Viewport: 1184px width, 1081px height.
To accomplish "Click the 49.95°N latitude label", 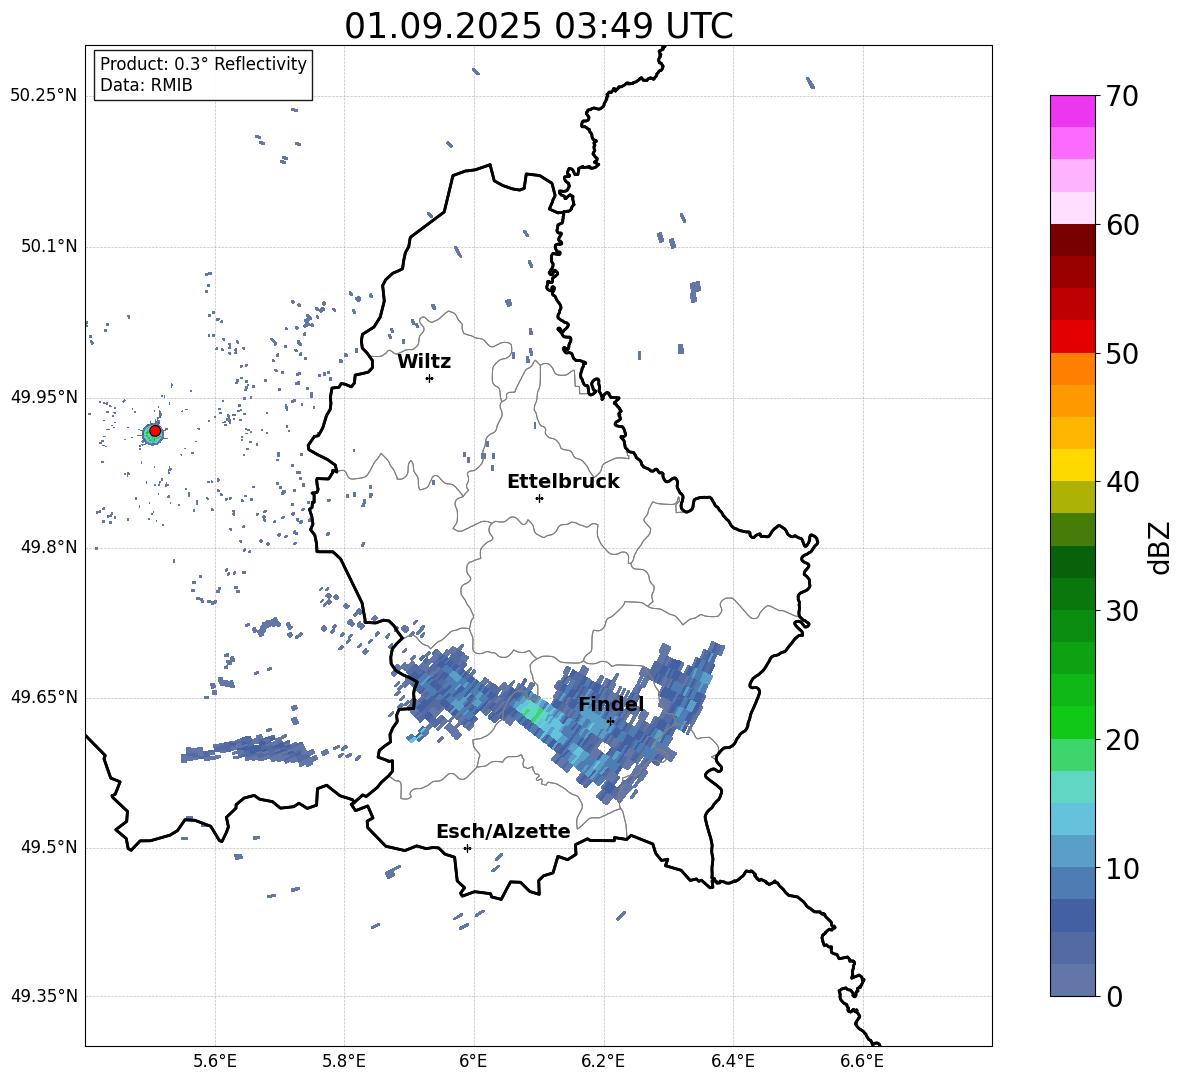I will (44, 396).
